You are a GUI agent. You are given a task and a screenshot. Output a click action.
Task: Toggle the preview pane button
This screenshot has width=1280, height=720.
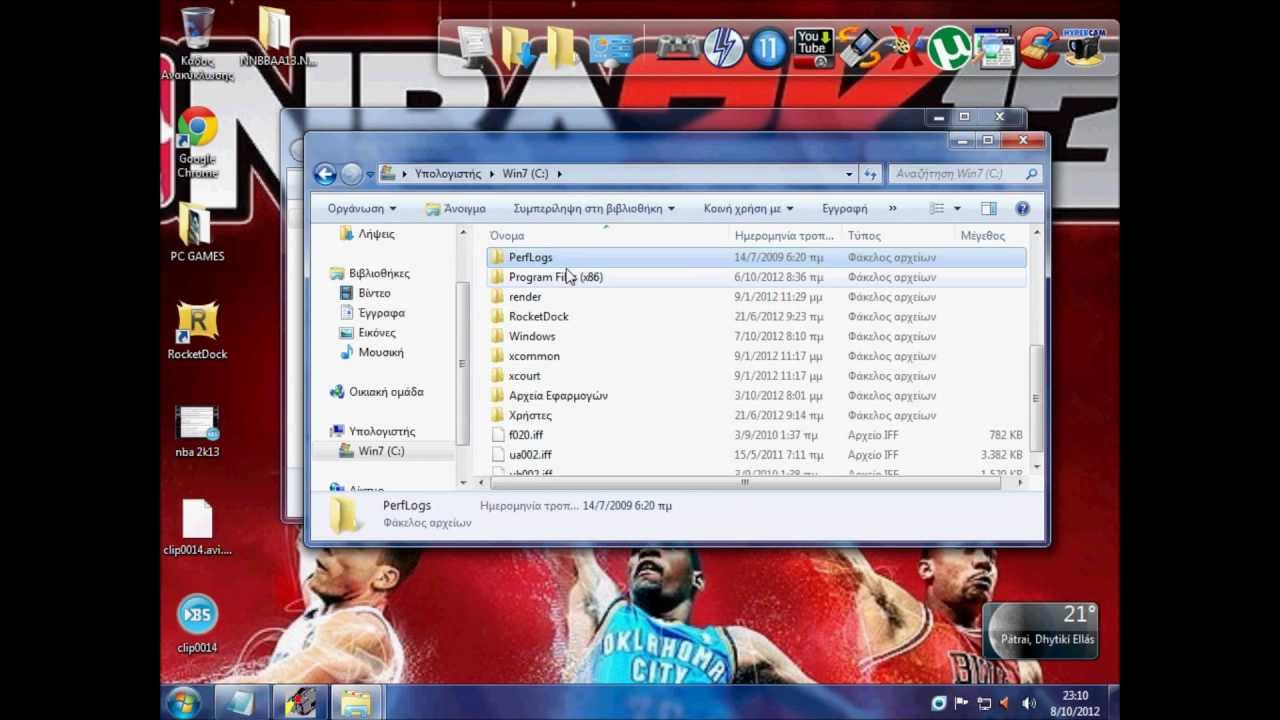pyautogui.click(x=988, y=209)
